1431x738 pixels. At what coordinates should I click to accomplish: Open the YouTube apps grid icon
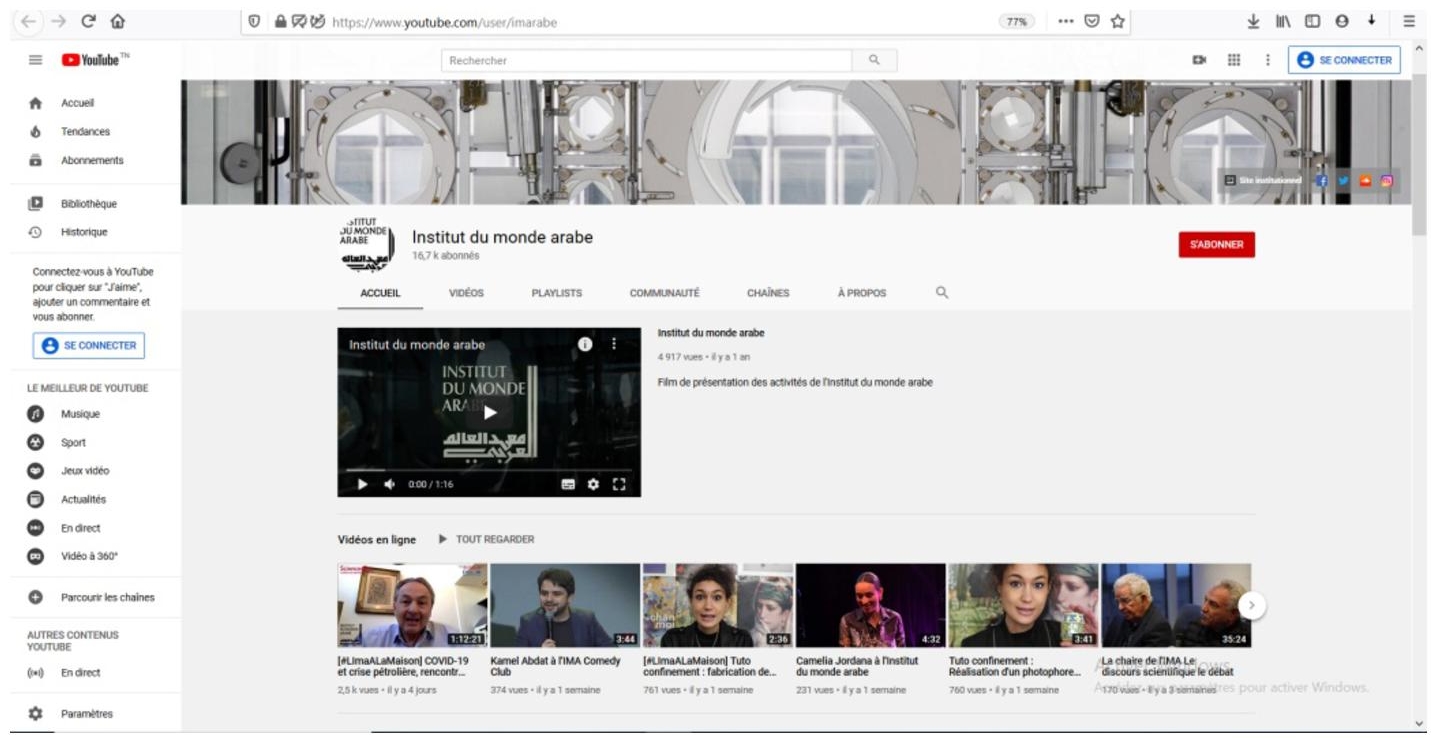(1234, 60)
